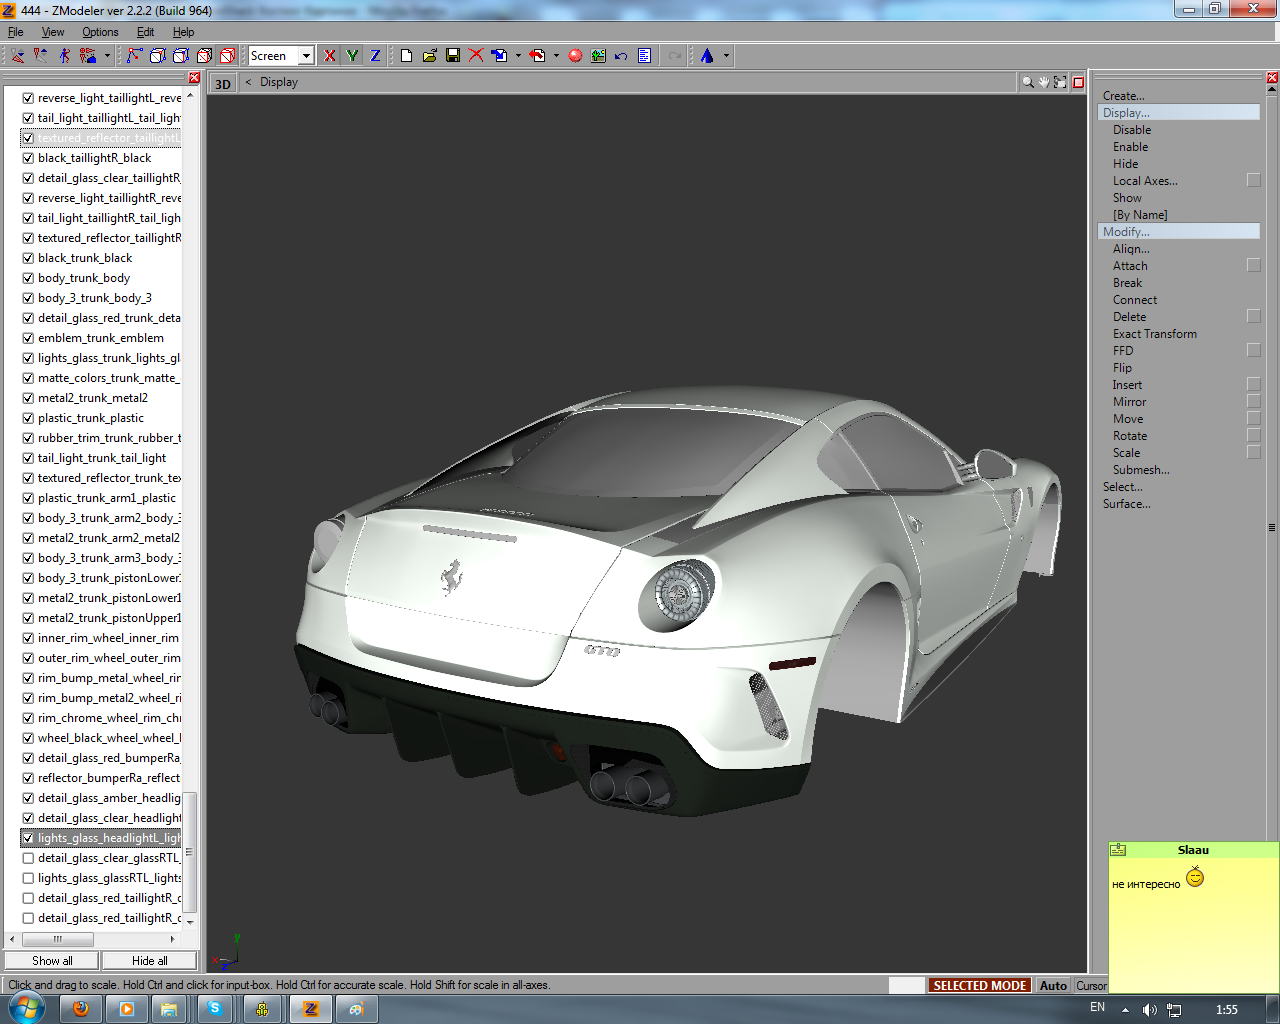The image size is (1280, 1024).
Task: Toggle the Z axis constraint
Action: [375, 56]
